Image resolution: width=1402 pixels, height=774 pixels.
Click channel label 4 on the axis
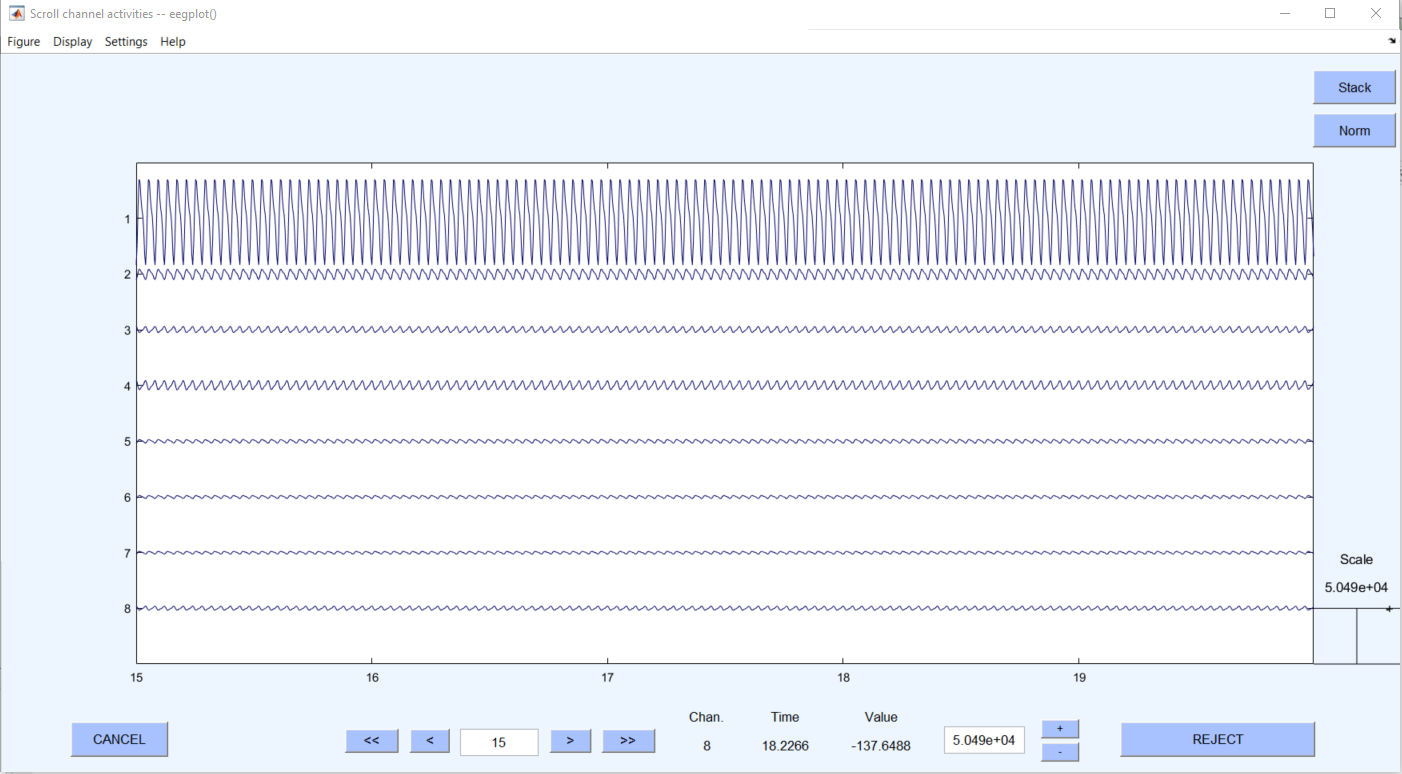point(128,386)
